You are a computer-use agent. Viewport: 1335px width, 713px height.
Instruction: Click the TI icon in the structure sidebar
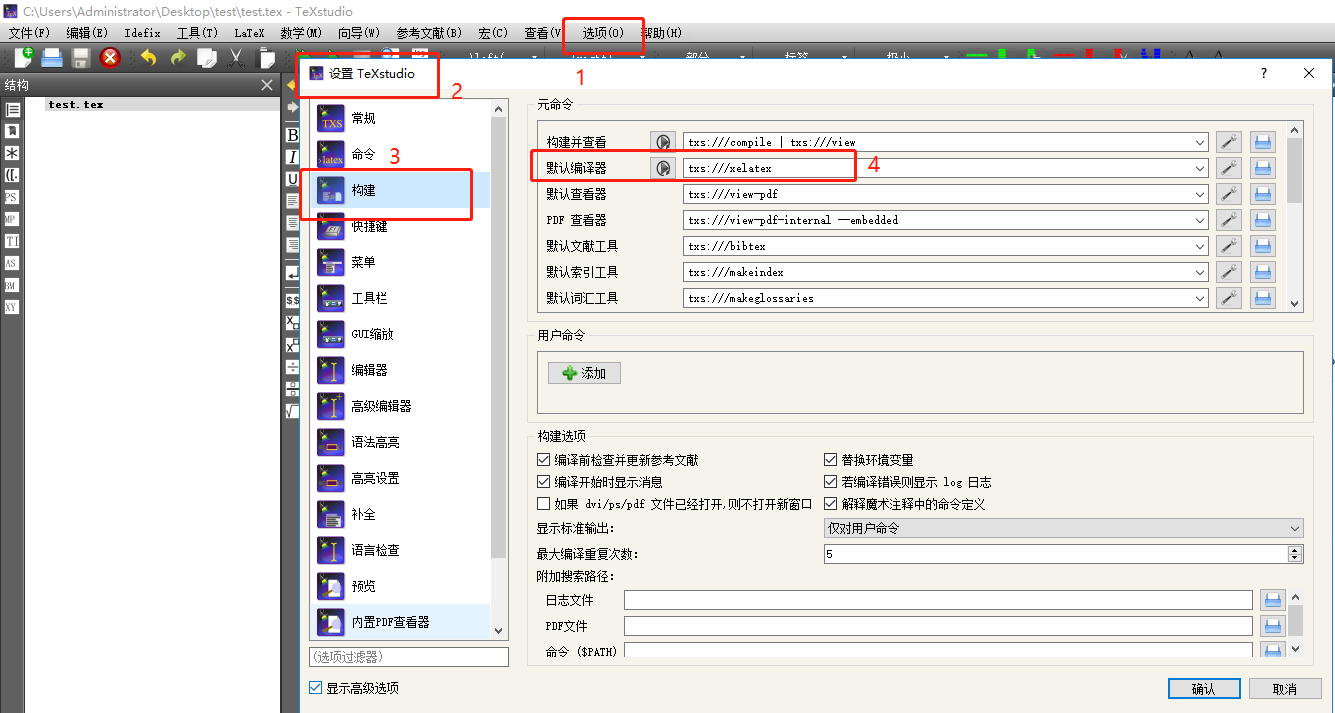point(12,241)
